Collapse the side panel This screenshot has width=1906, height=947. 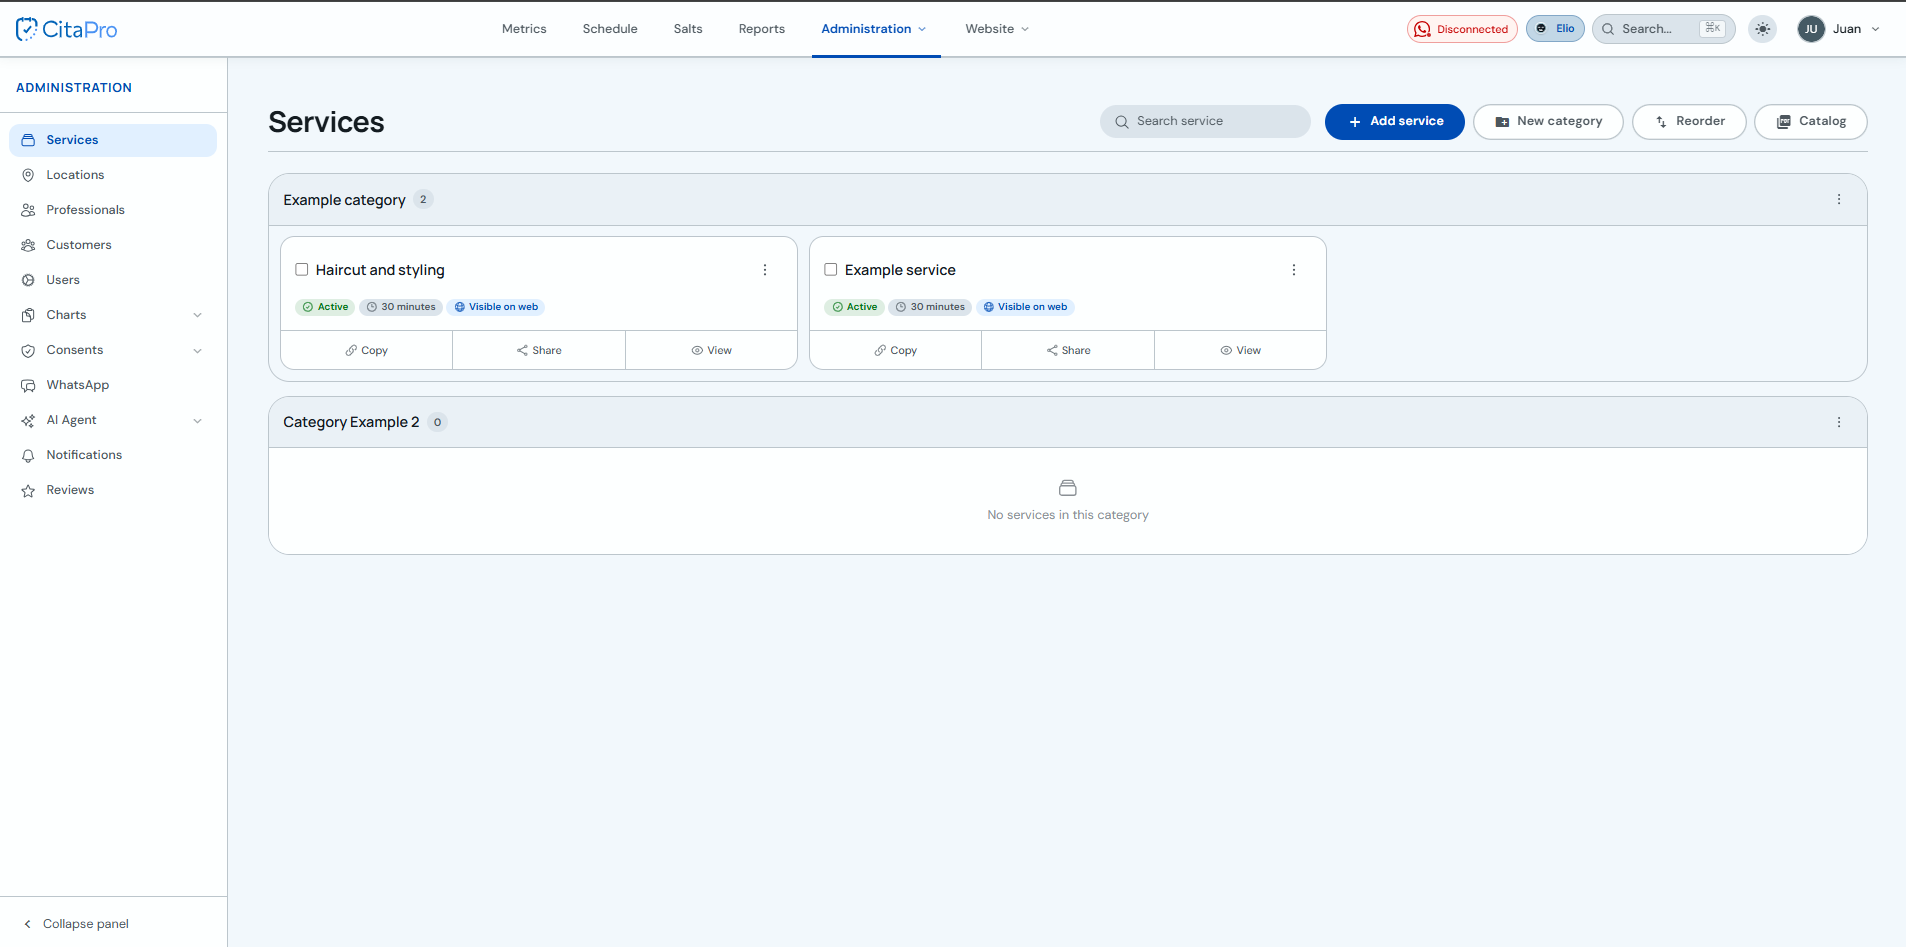[x=76, y=924]
